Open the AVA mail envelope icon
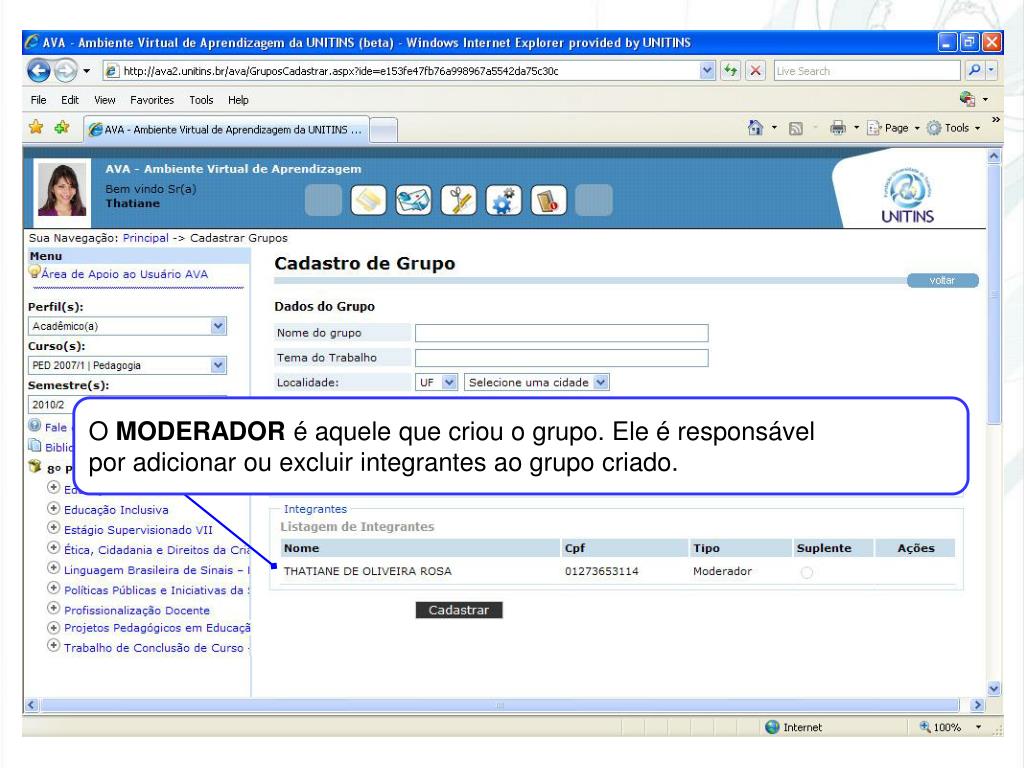Image resolution: width=1024 pixels, height=768 pixels. 413,200
